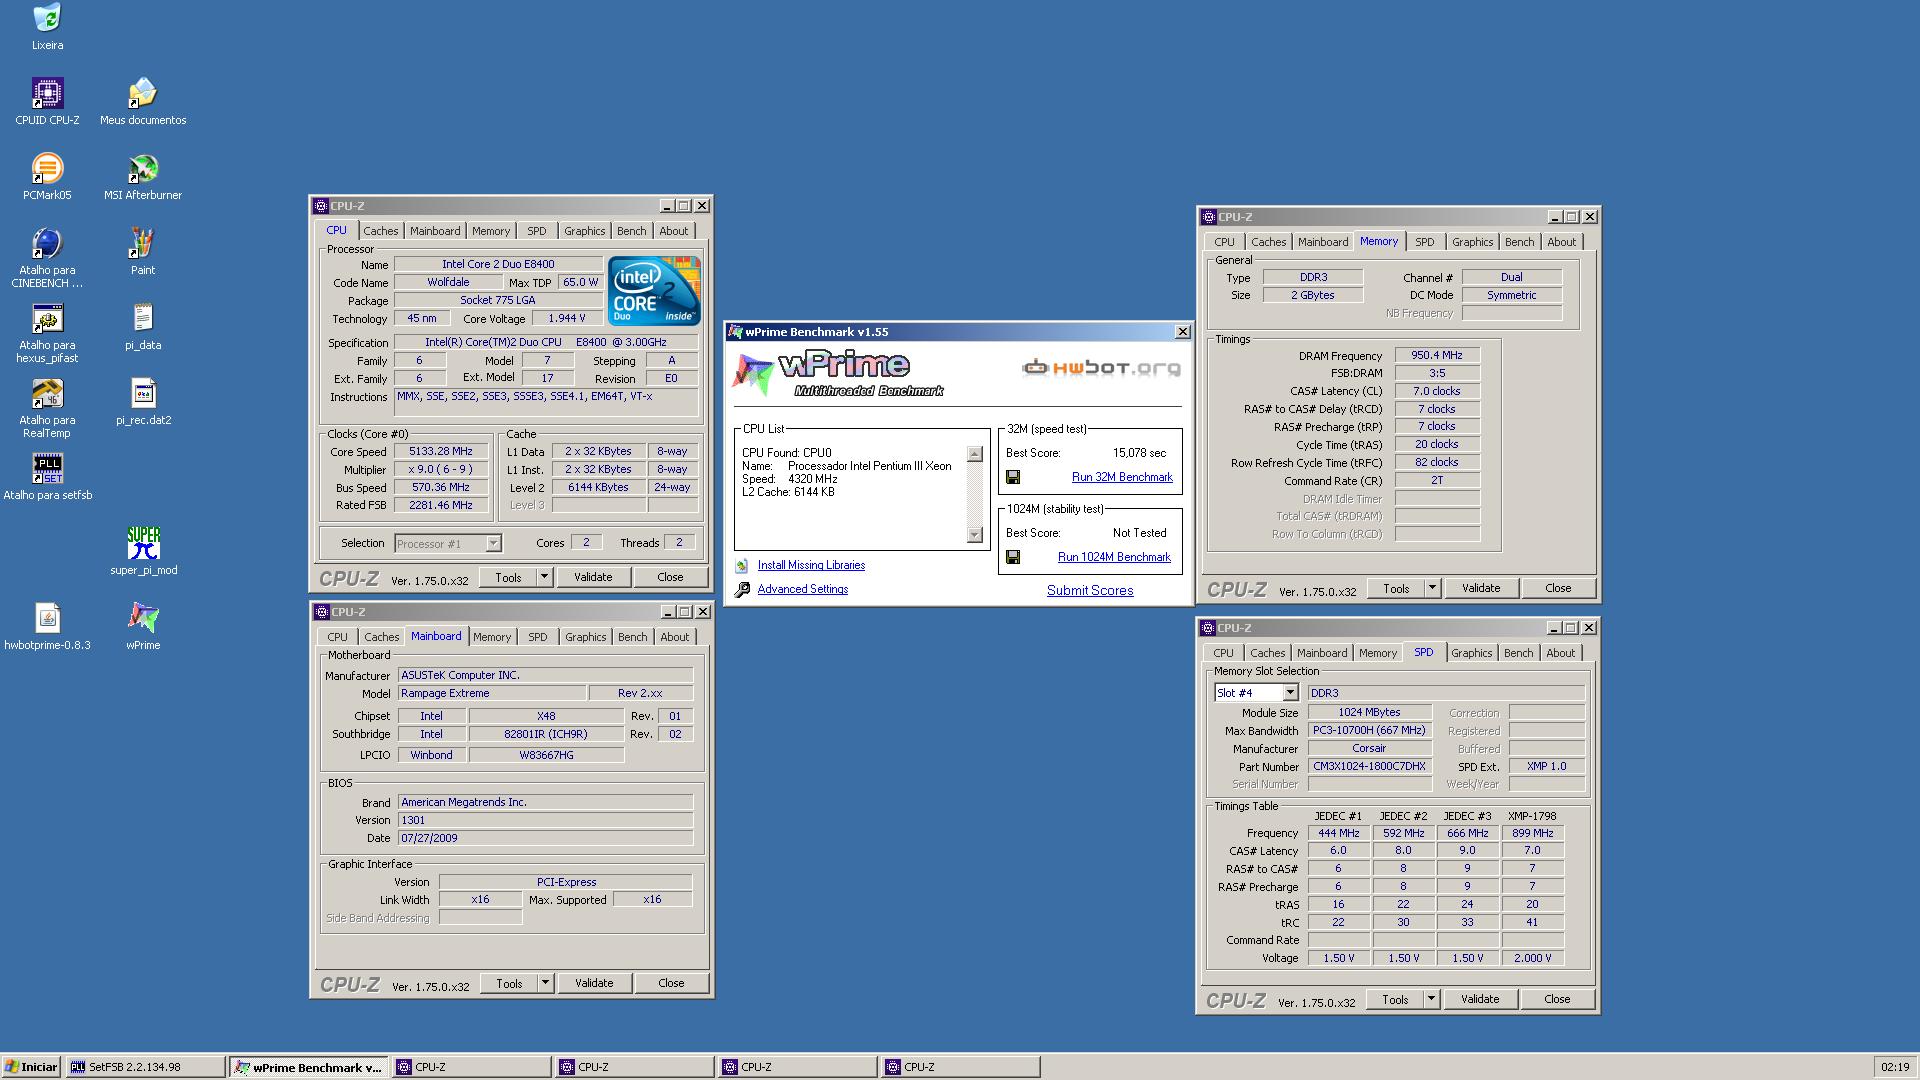Select the pi_rec.dat2 file icon

143,393
